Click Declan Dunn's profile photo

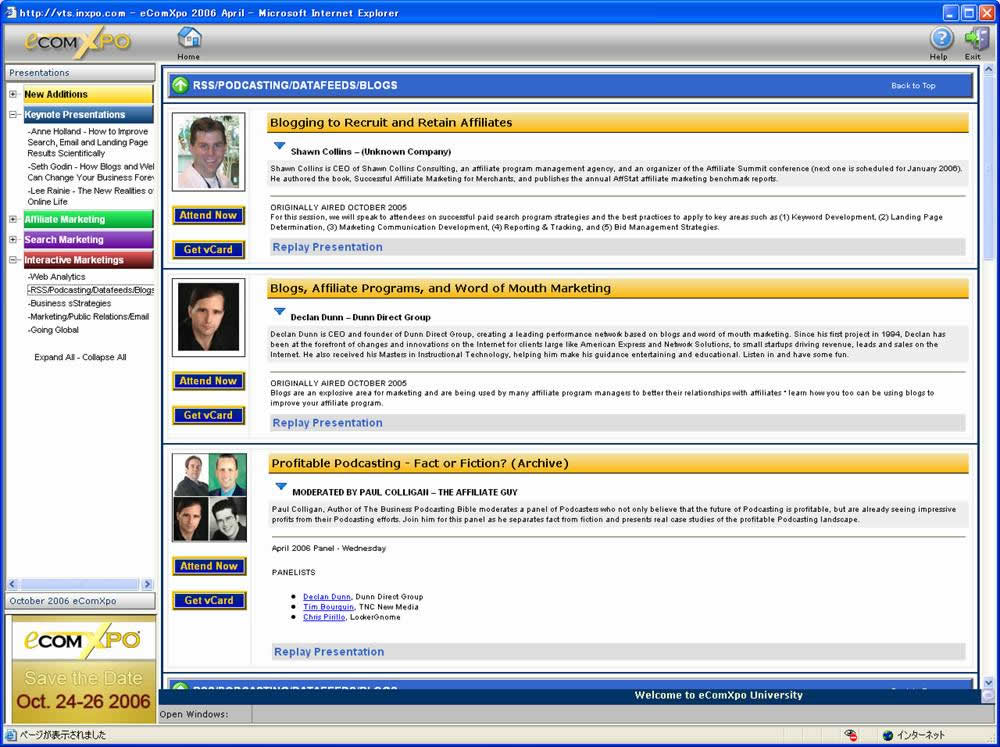pyautogui.click(x=208, y=317)
